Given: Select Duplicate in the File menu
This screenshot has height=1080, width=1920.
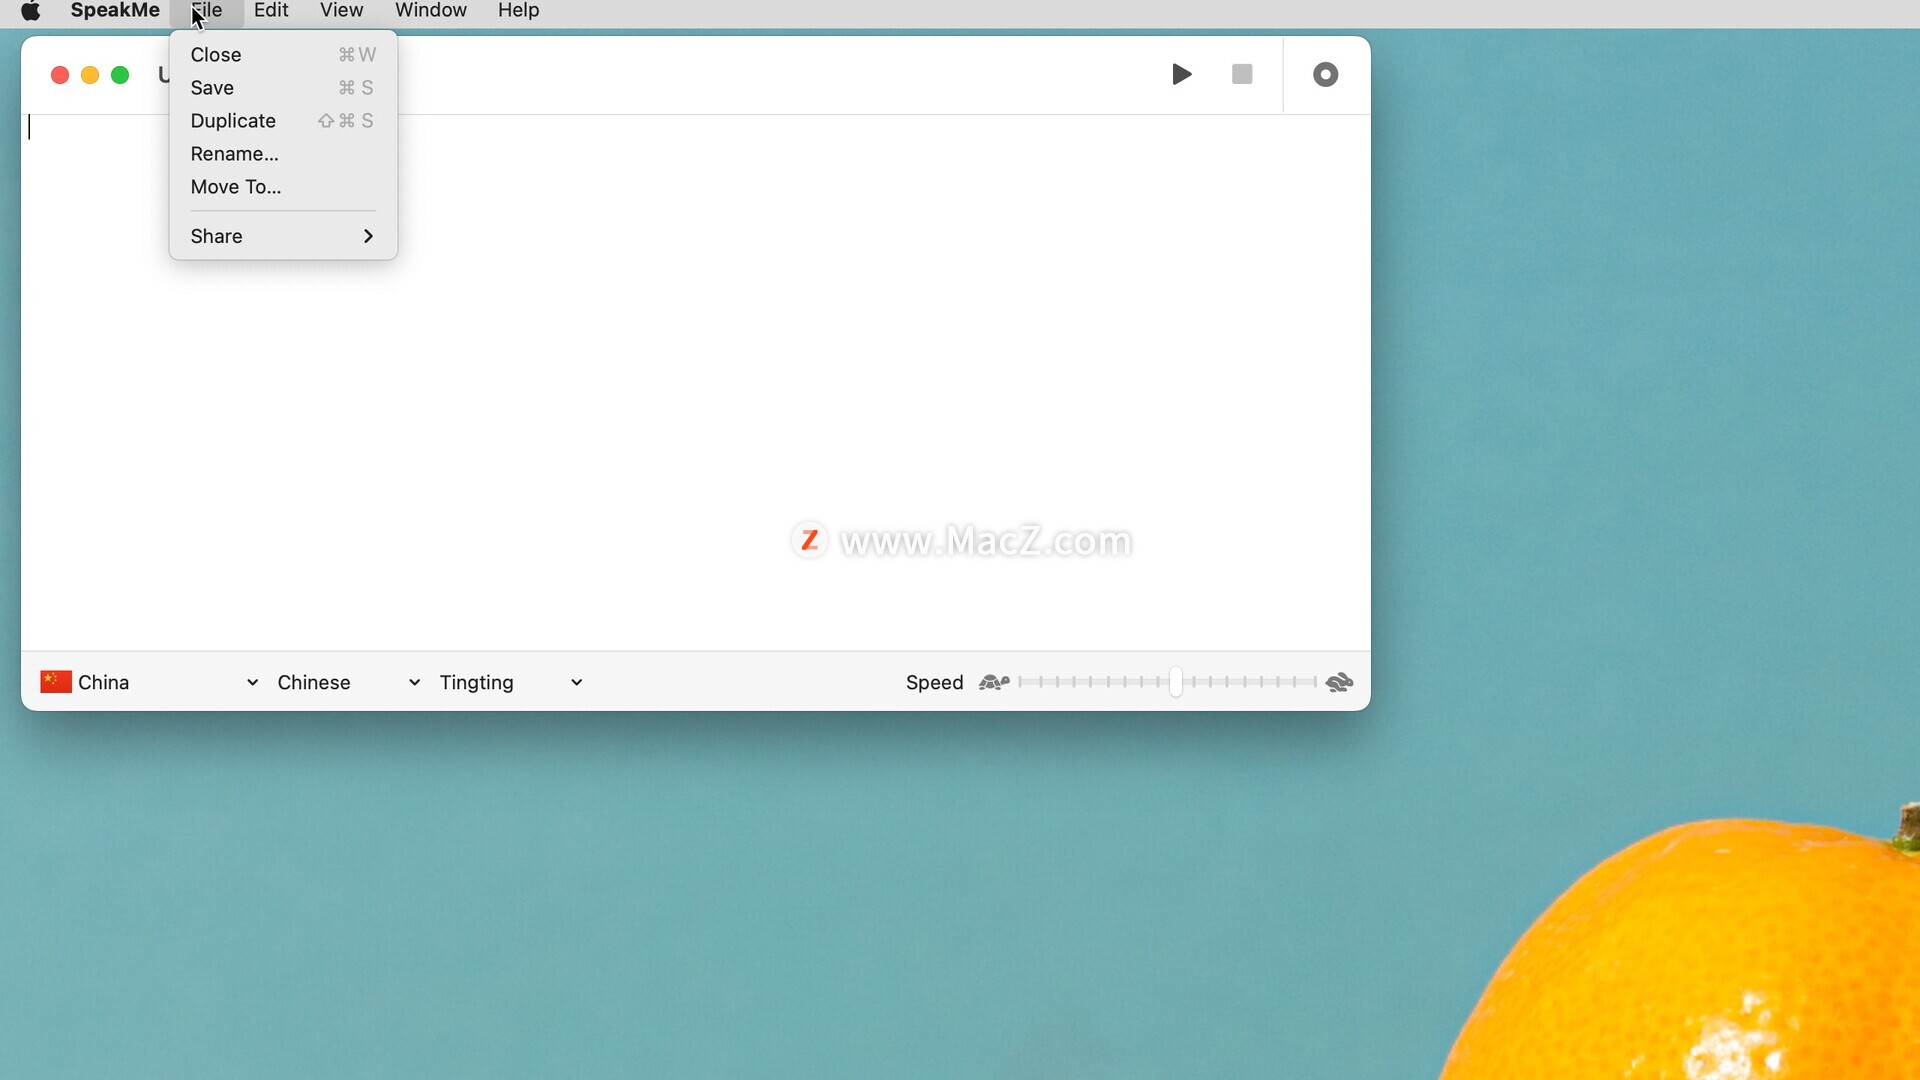Looking at the screenshot, I should pyautogui.click(x=283, y=121).
